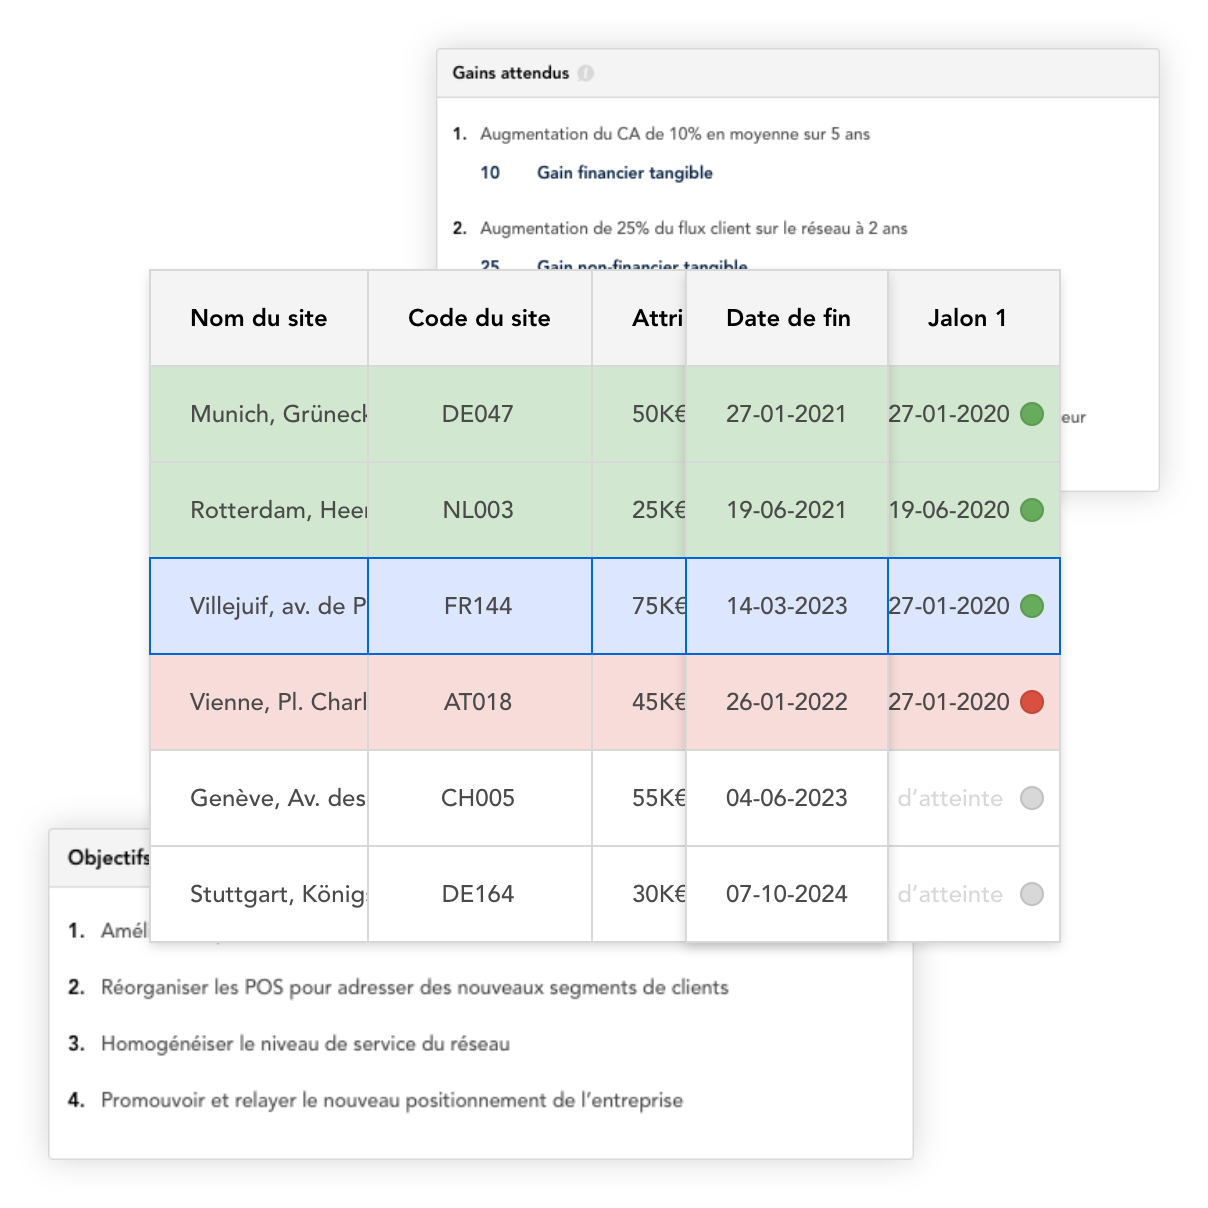The width and height of the screenshot is (1208, 1208).
Task: Click the gray milestone indicator for Stuttgart
Action: [1032, 894]
